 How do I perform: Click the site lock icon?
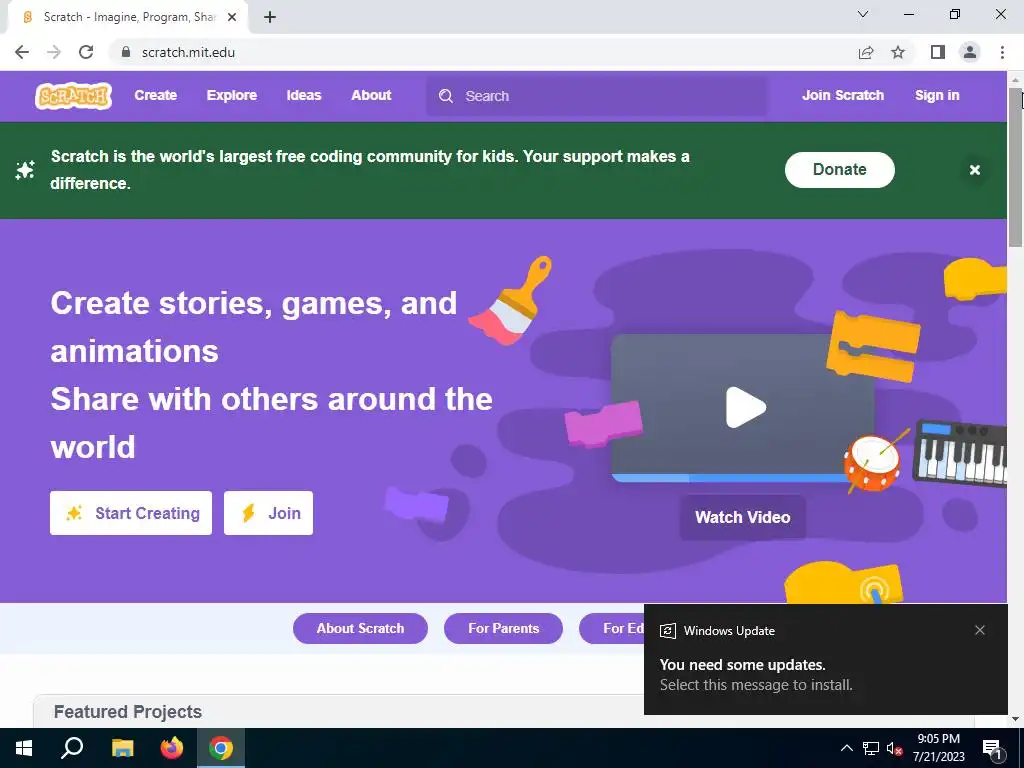[x=126, y=52]
